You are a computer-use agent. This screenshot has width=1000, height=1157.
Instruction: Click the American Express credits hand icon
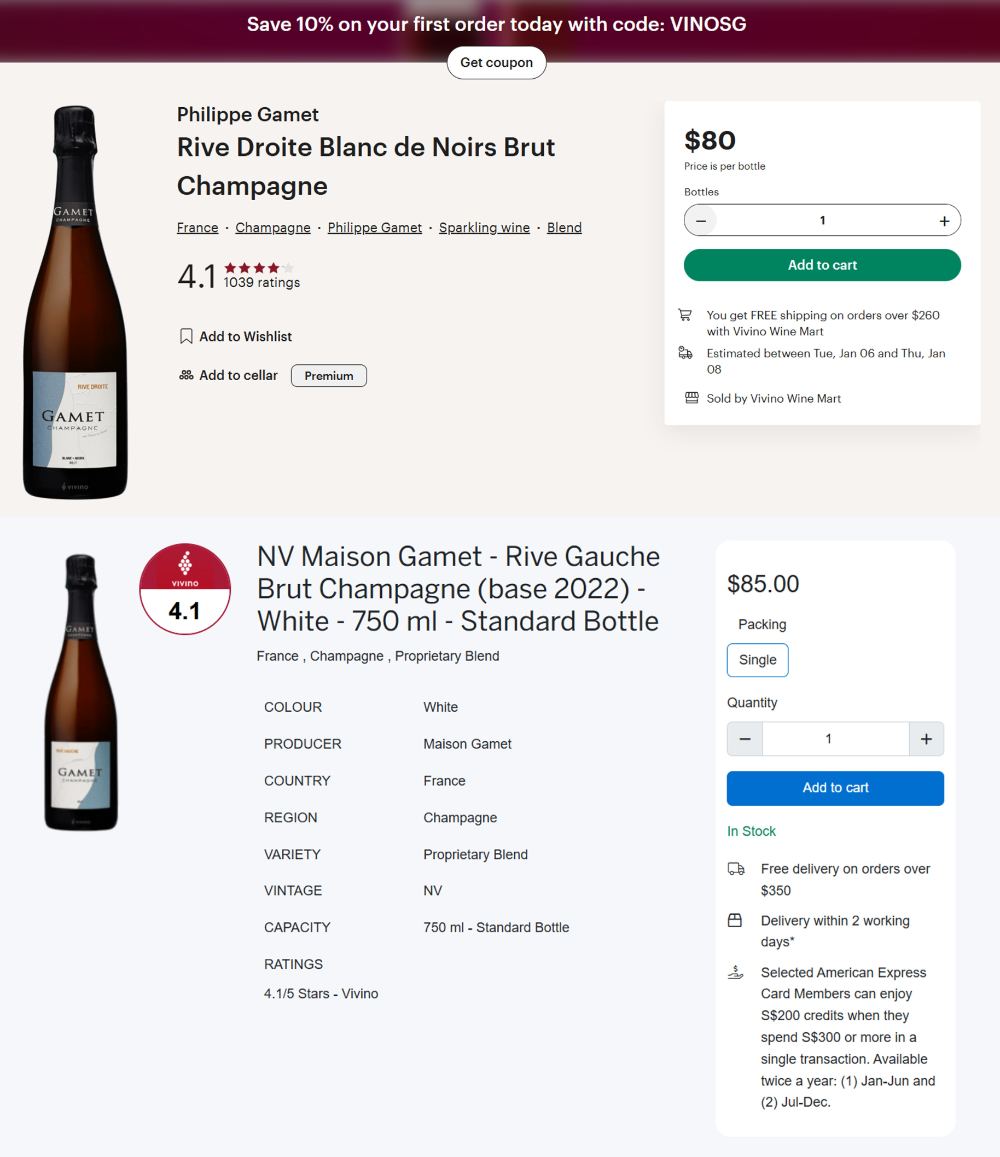coord(736,972)
